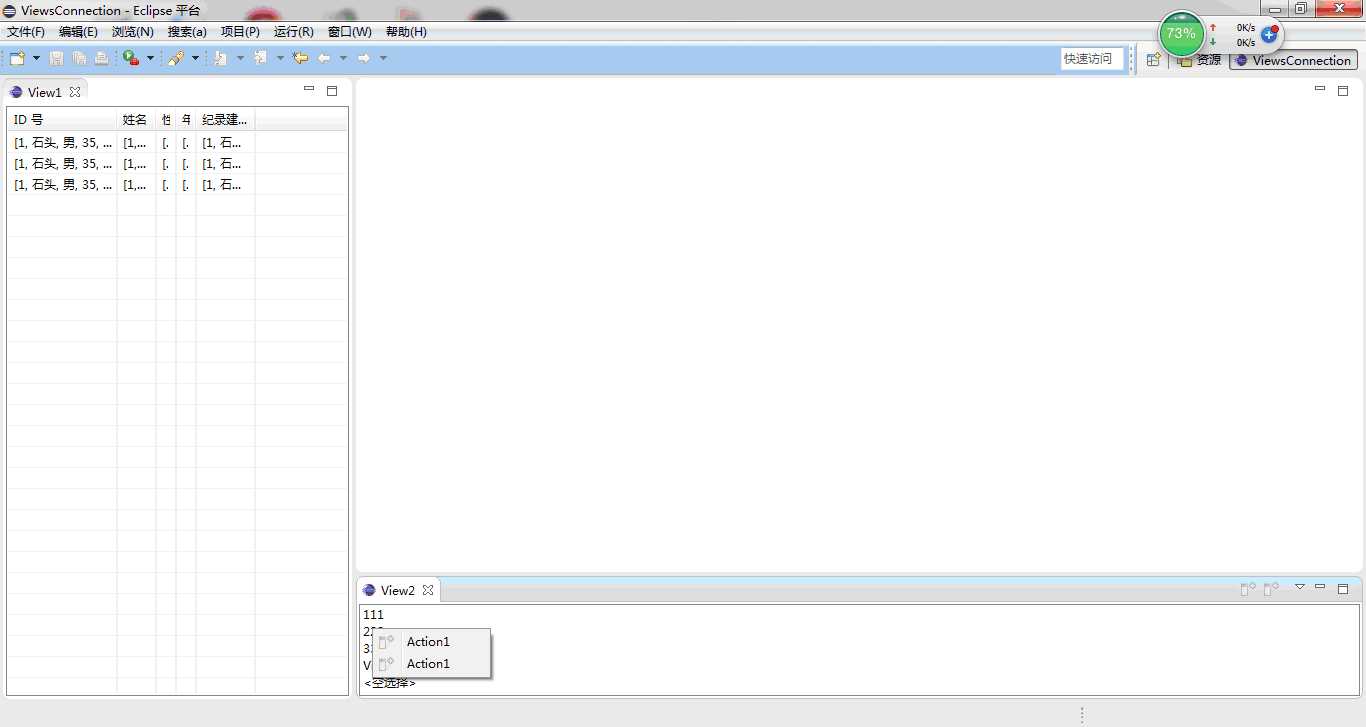Open the 浏览(N) menu
Image resolution: width=1366 pixels, height=727 pixels.
[133, 32]
